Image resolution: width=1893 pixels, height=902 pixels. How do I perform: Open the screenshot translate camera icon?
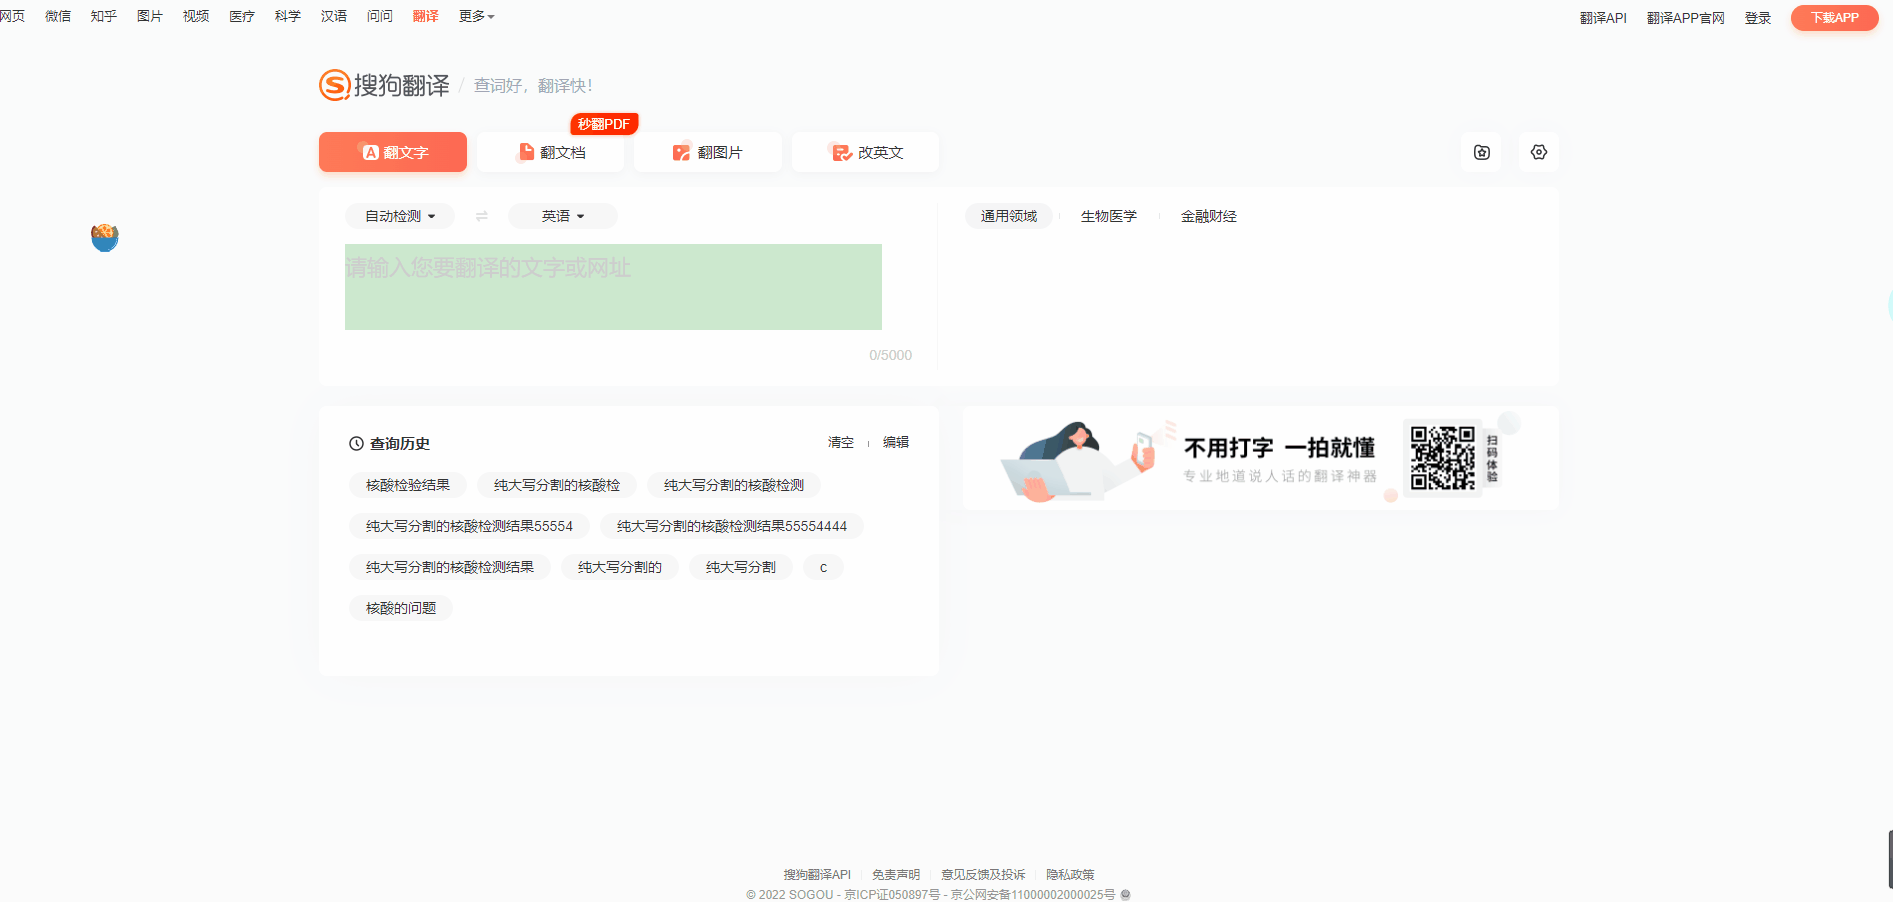(1482, 152)
